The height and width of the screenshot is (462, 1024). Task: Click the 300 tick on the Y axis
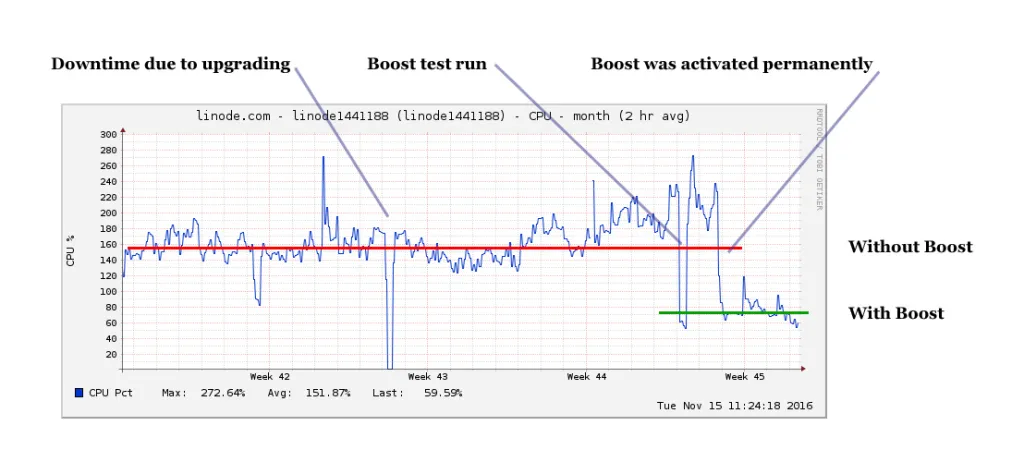(x=107, y=135)
